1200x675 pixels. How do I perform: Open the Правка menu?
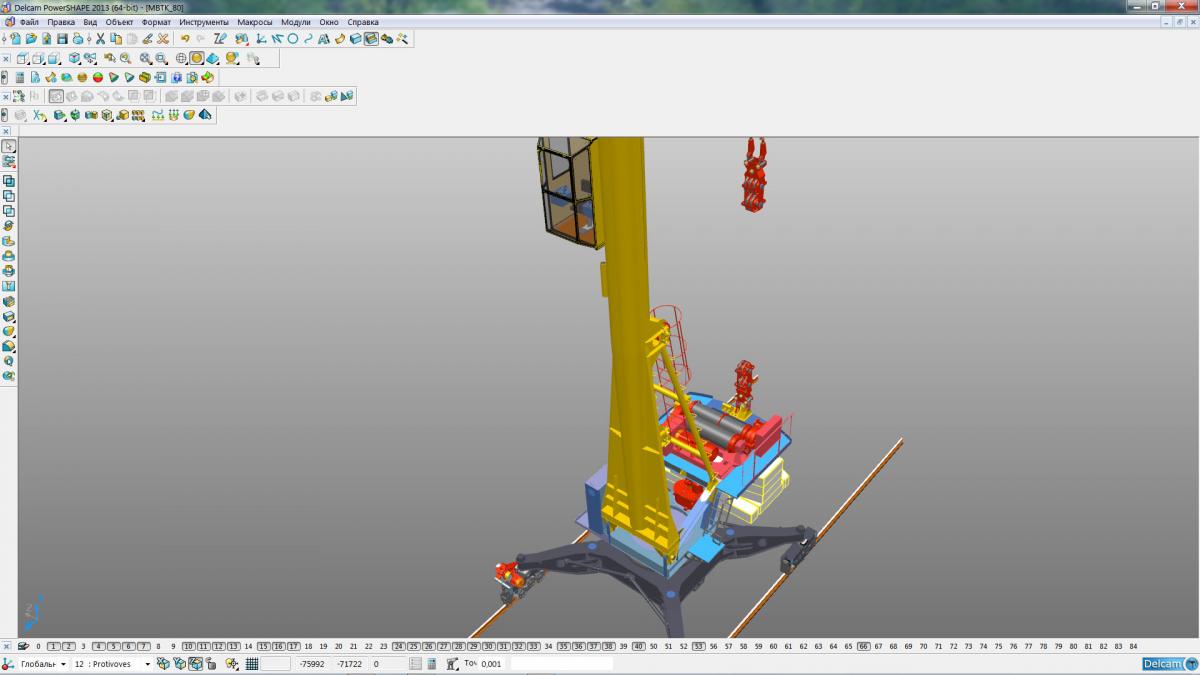pyautogui.click(x=61, y=21)
